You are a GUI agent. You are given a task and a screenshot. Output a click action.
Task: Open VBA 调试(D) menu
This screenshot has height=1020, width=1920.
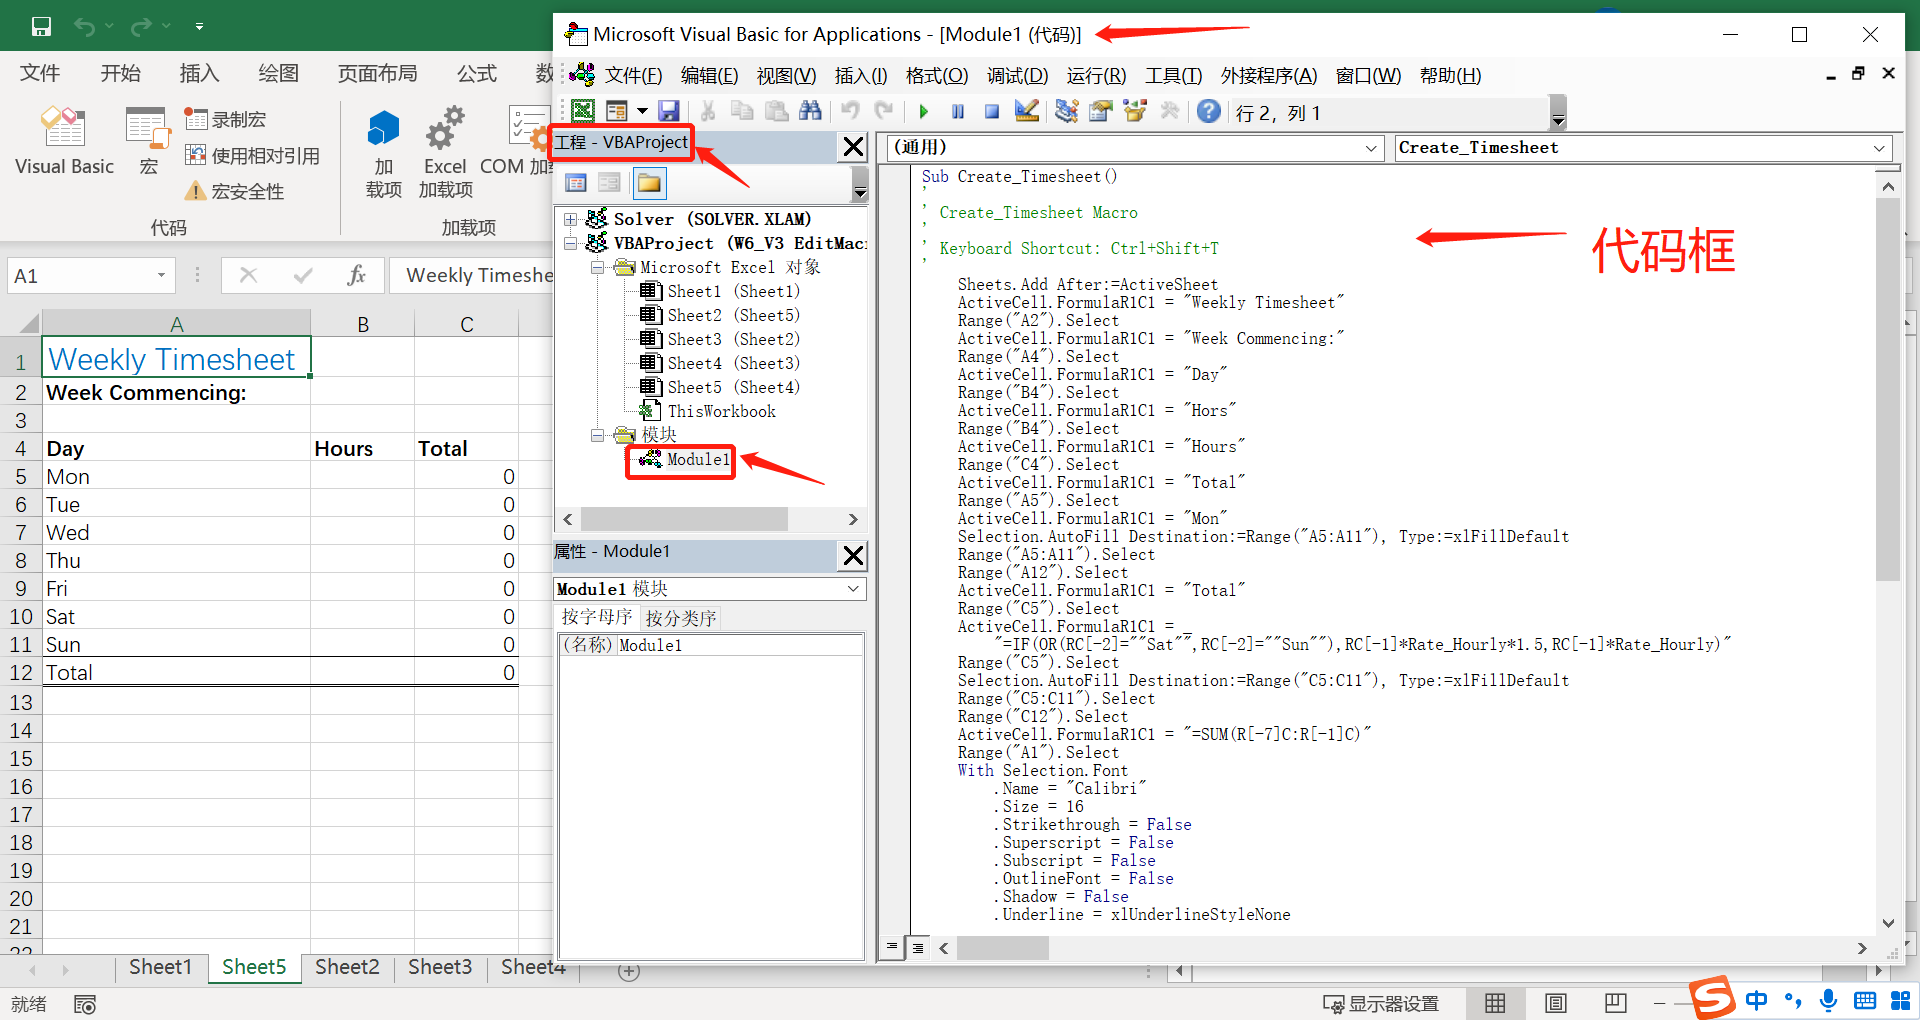[1017, 76]
